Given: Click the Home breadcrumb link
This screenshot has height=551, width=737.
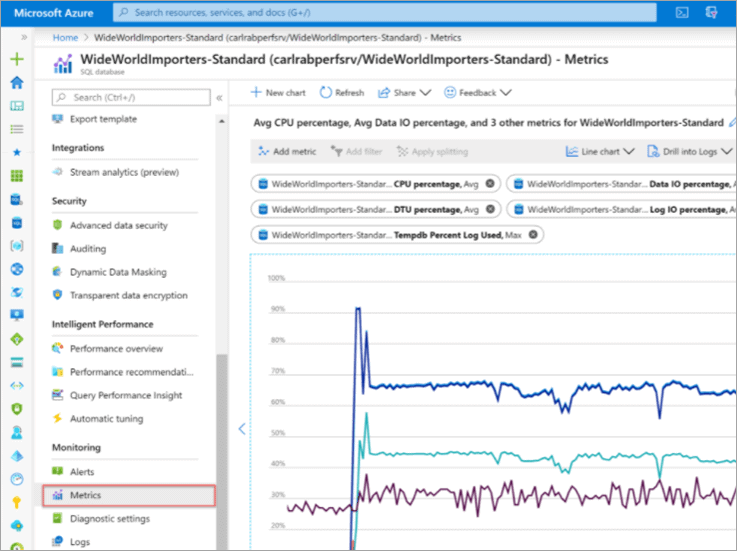Looking at the screenshot, I should tap(65, 38).
